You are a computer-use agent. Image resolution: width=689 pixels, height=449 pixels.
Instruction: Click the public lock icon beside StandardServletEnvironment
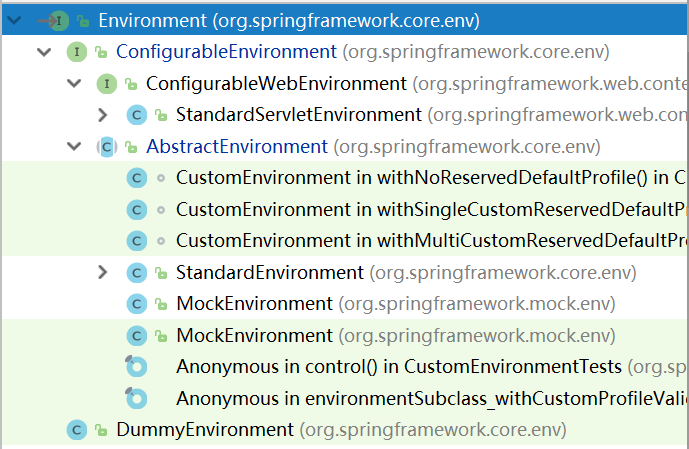point(161,115)
